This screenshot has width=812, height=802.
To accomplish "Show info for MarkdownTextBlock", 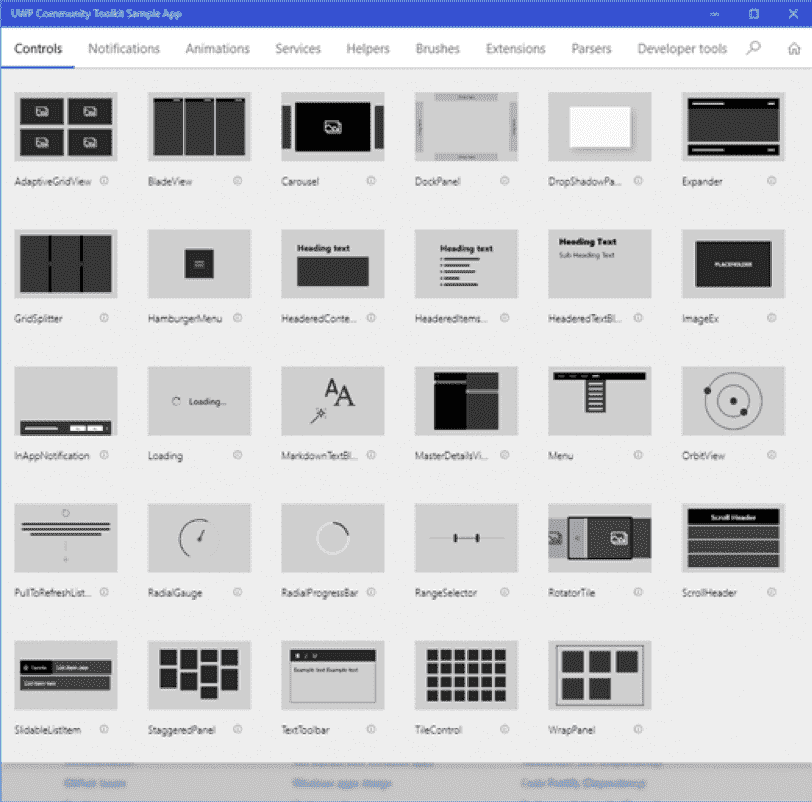I will click(x=371, y=455).
